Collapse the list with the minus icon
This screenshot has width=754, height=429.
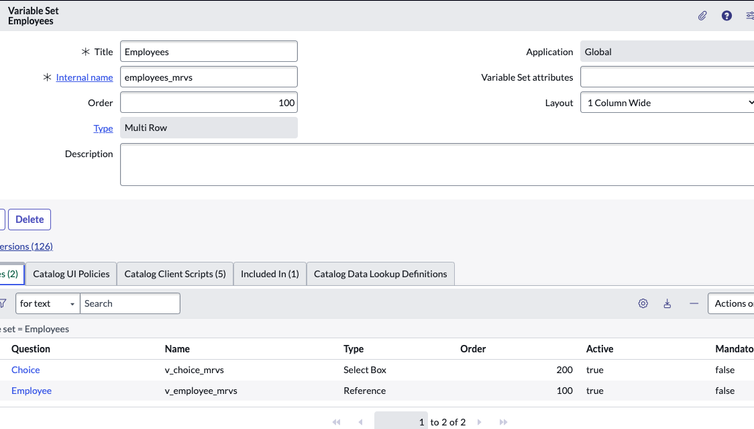693,303
